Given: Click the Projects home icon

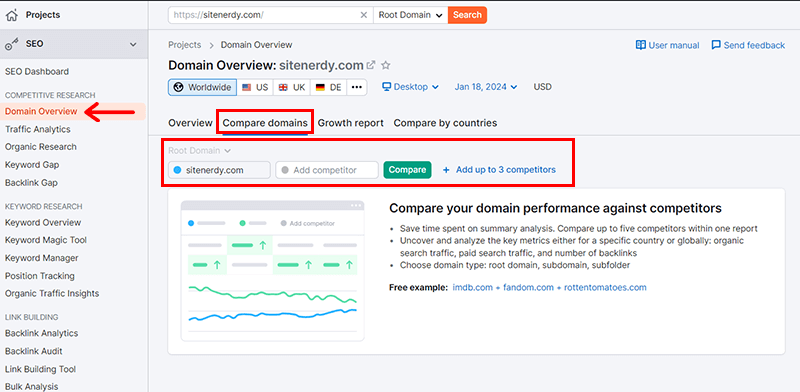Looking at the screenshot, I should pos(11,15).
